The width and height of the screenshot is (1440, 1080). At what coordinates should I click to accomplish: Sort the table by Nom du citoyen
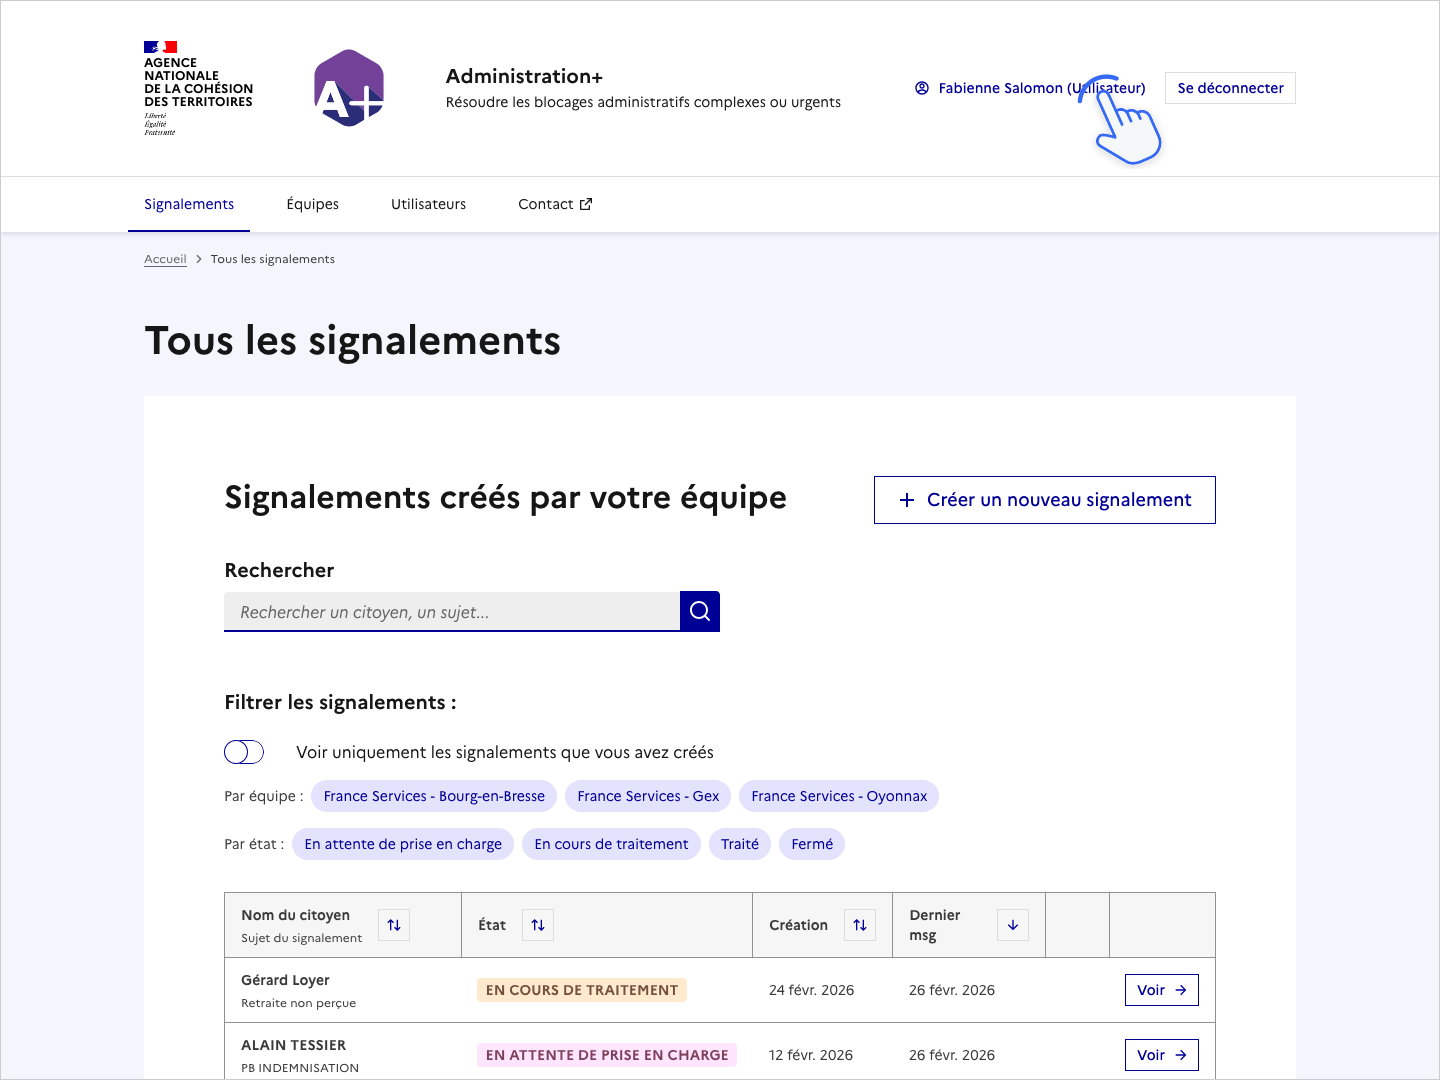click(x=393, y=925)
